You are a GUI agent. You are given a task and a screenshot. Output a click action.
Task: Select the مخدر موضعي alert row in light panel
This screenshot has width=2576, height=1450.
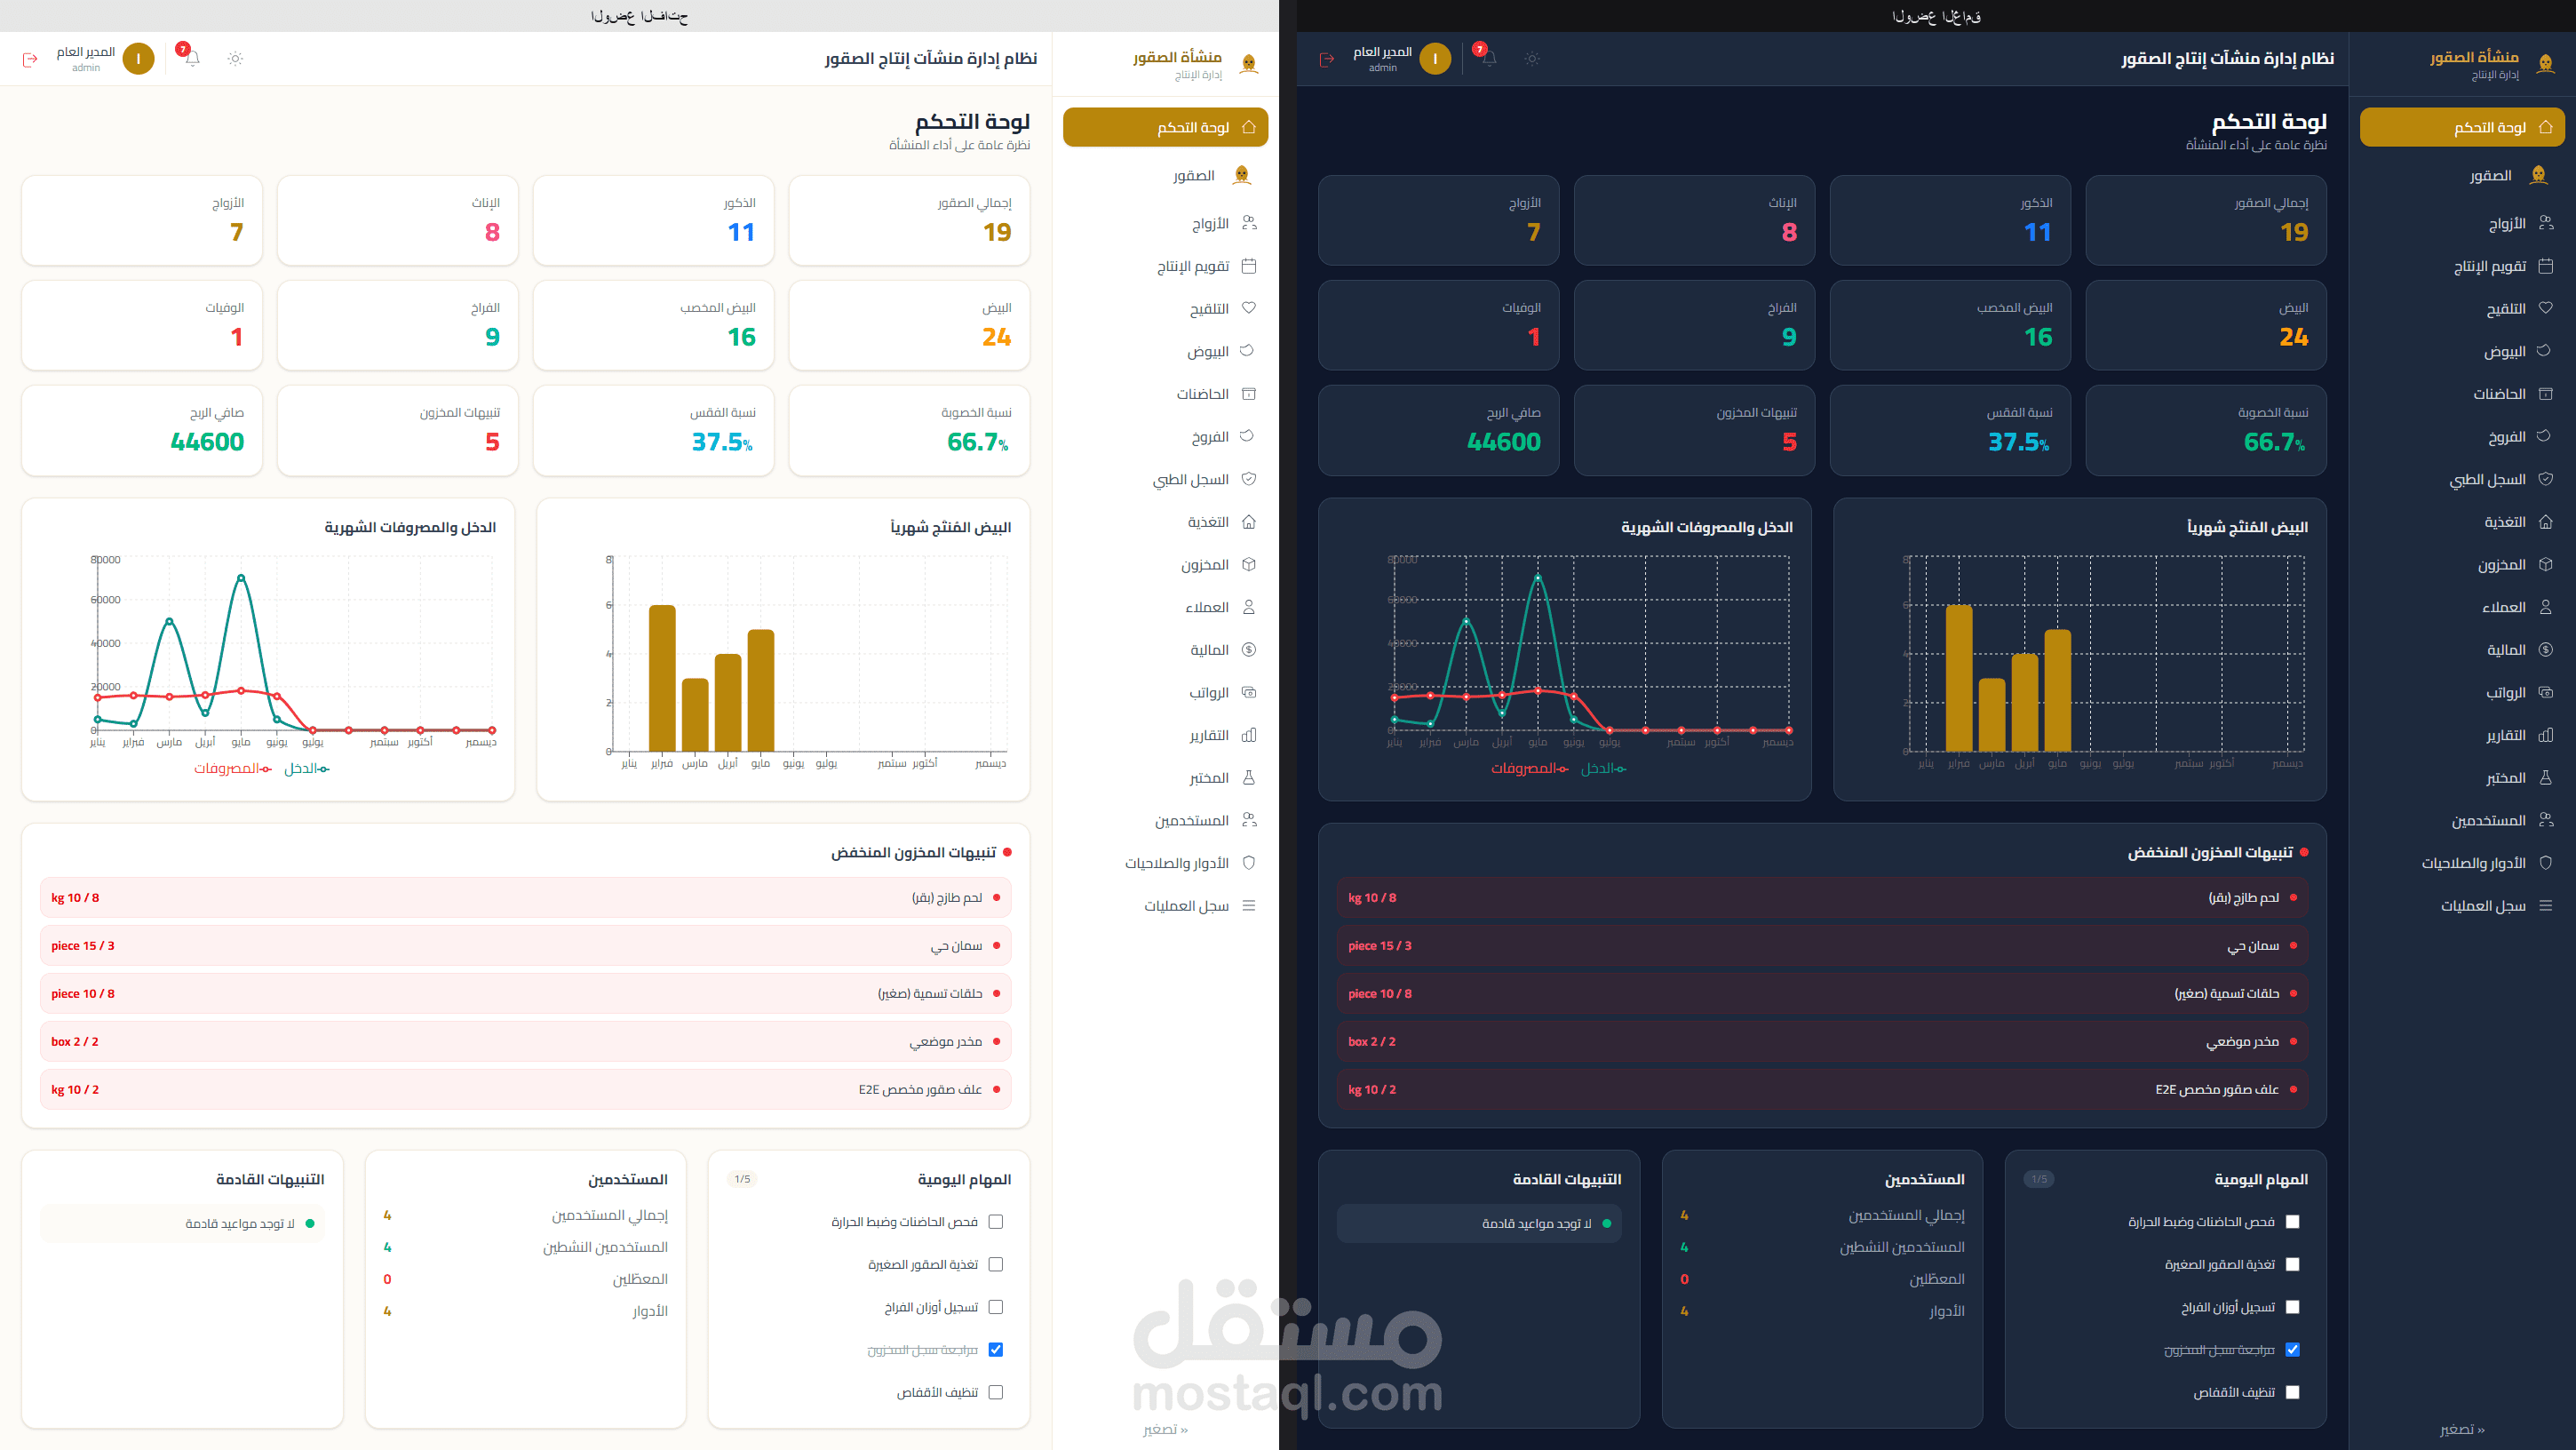(526, 1041)
